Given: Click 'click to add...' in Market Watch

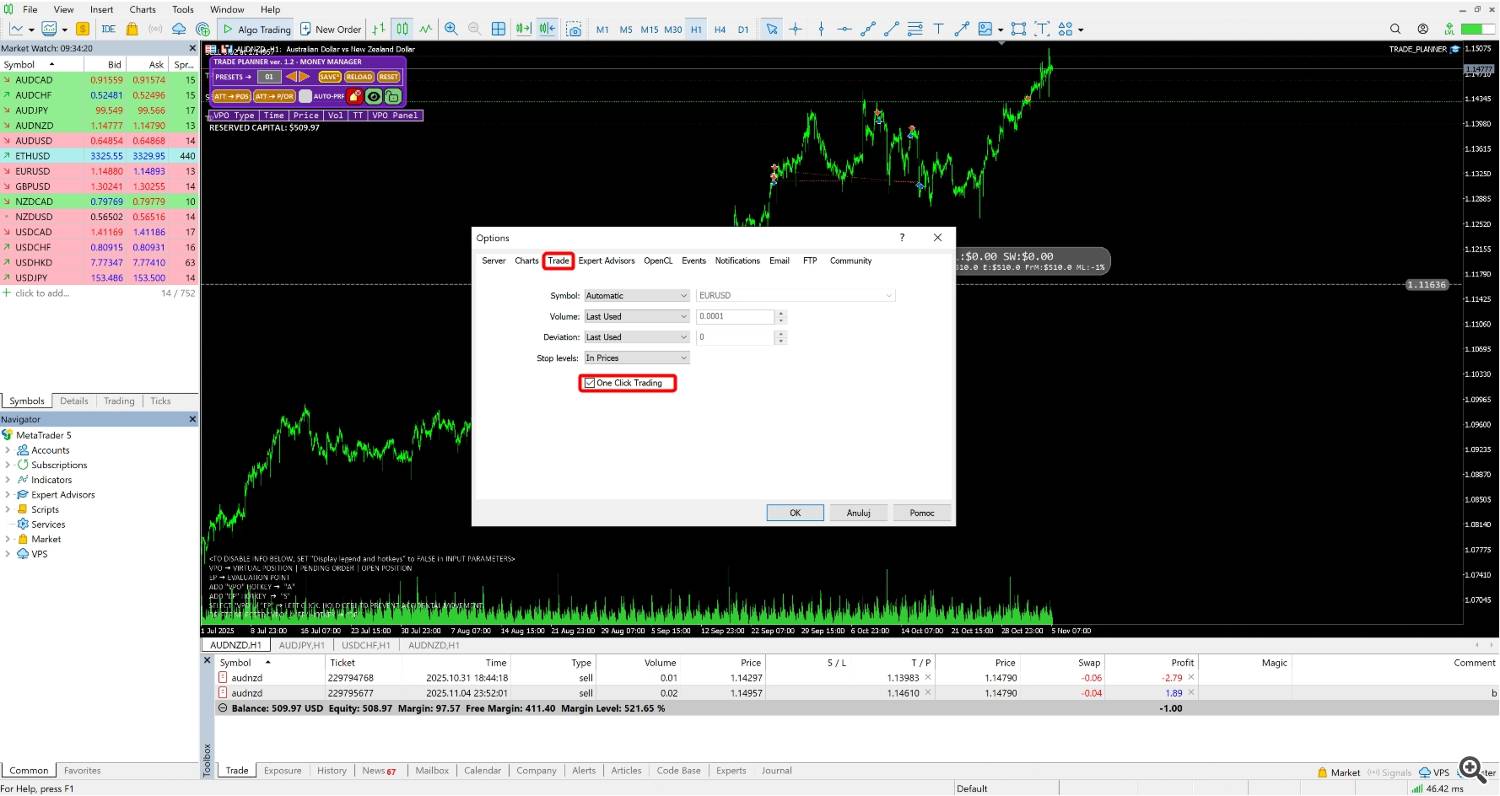Looking at the screenshot, I should click(x=42, y=293).
